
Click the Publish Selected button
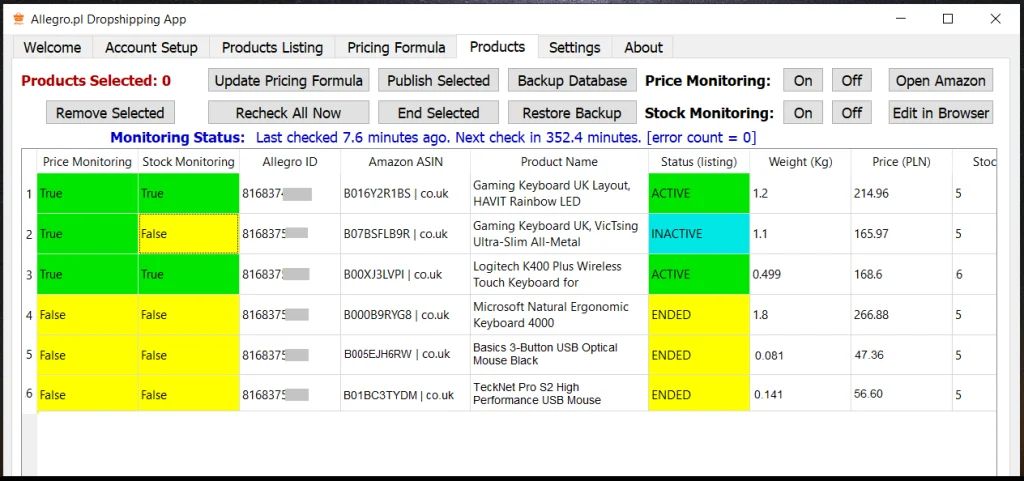pyautogui.click(x=438, y=81)
